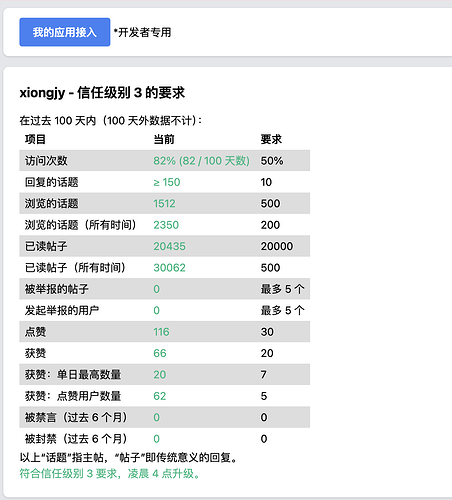Image resolution: width=452 pixels, height=500 pixels.
Task: Click the value 1512
Action: pyautogui.click(x=164, y=204)
